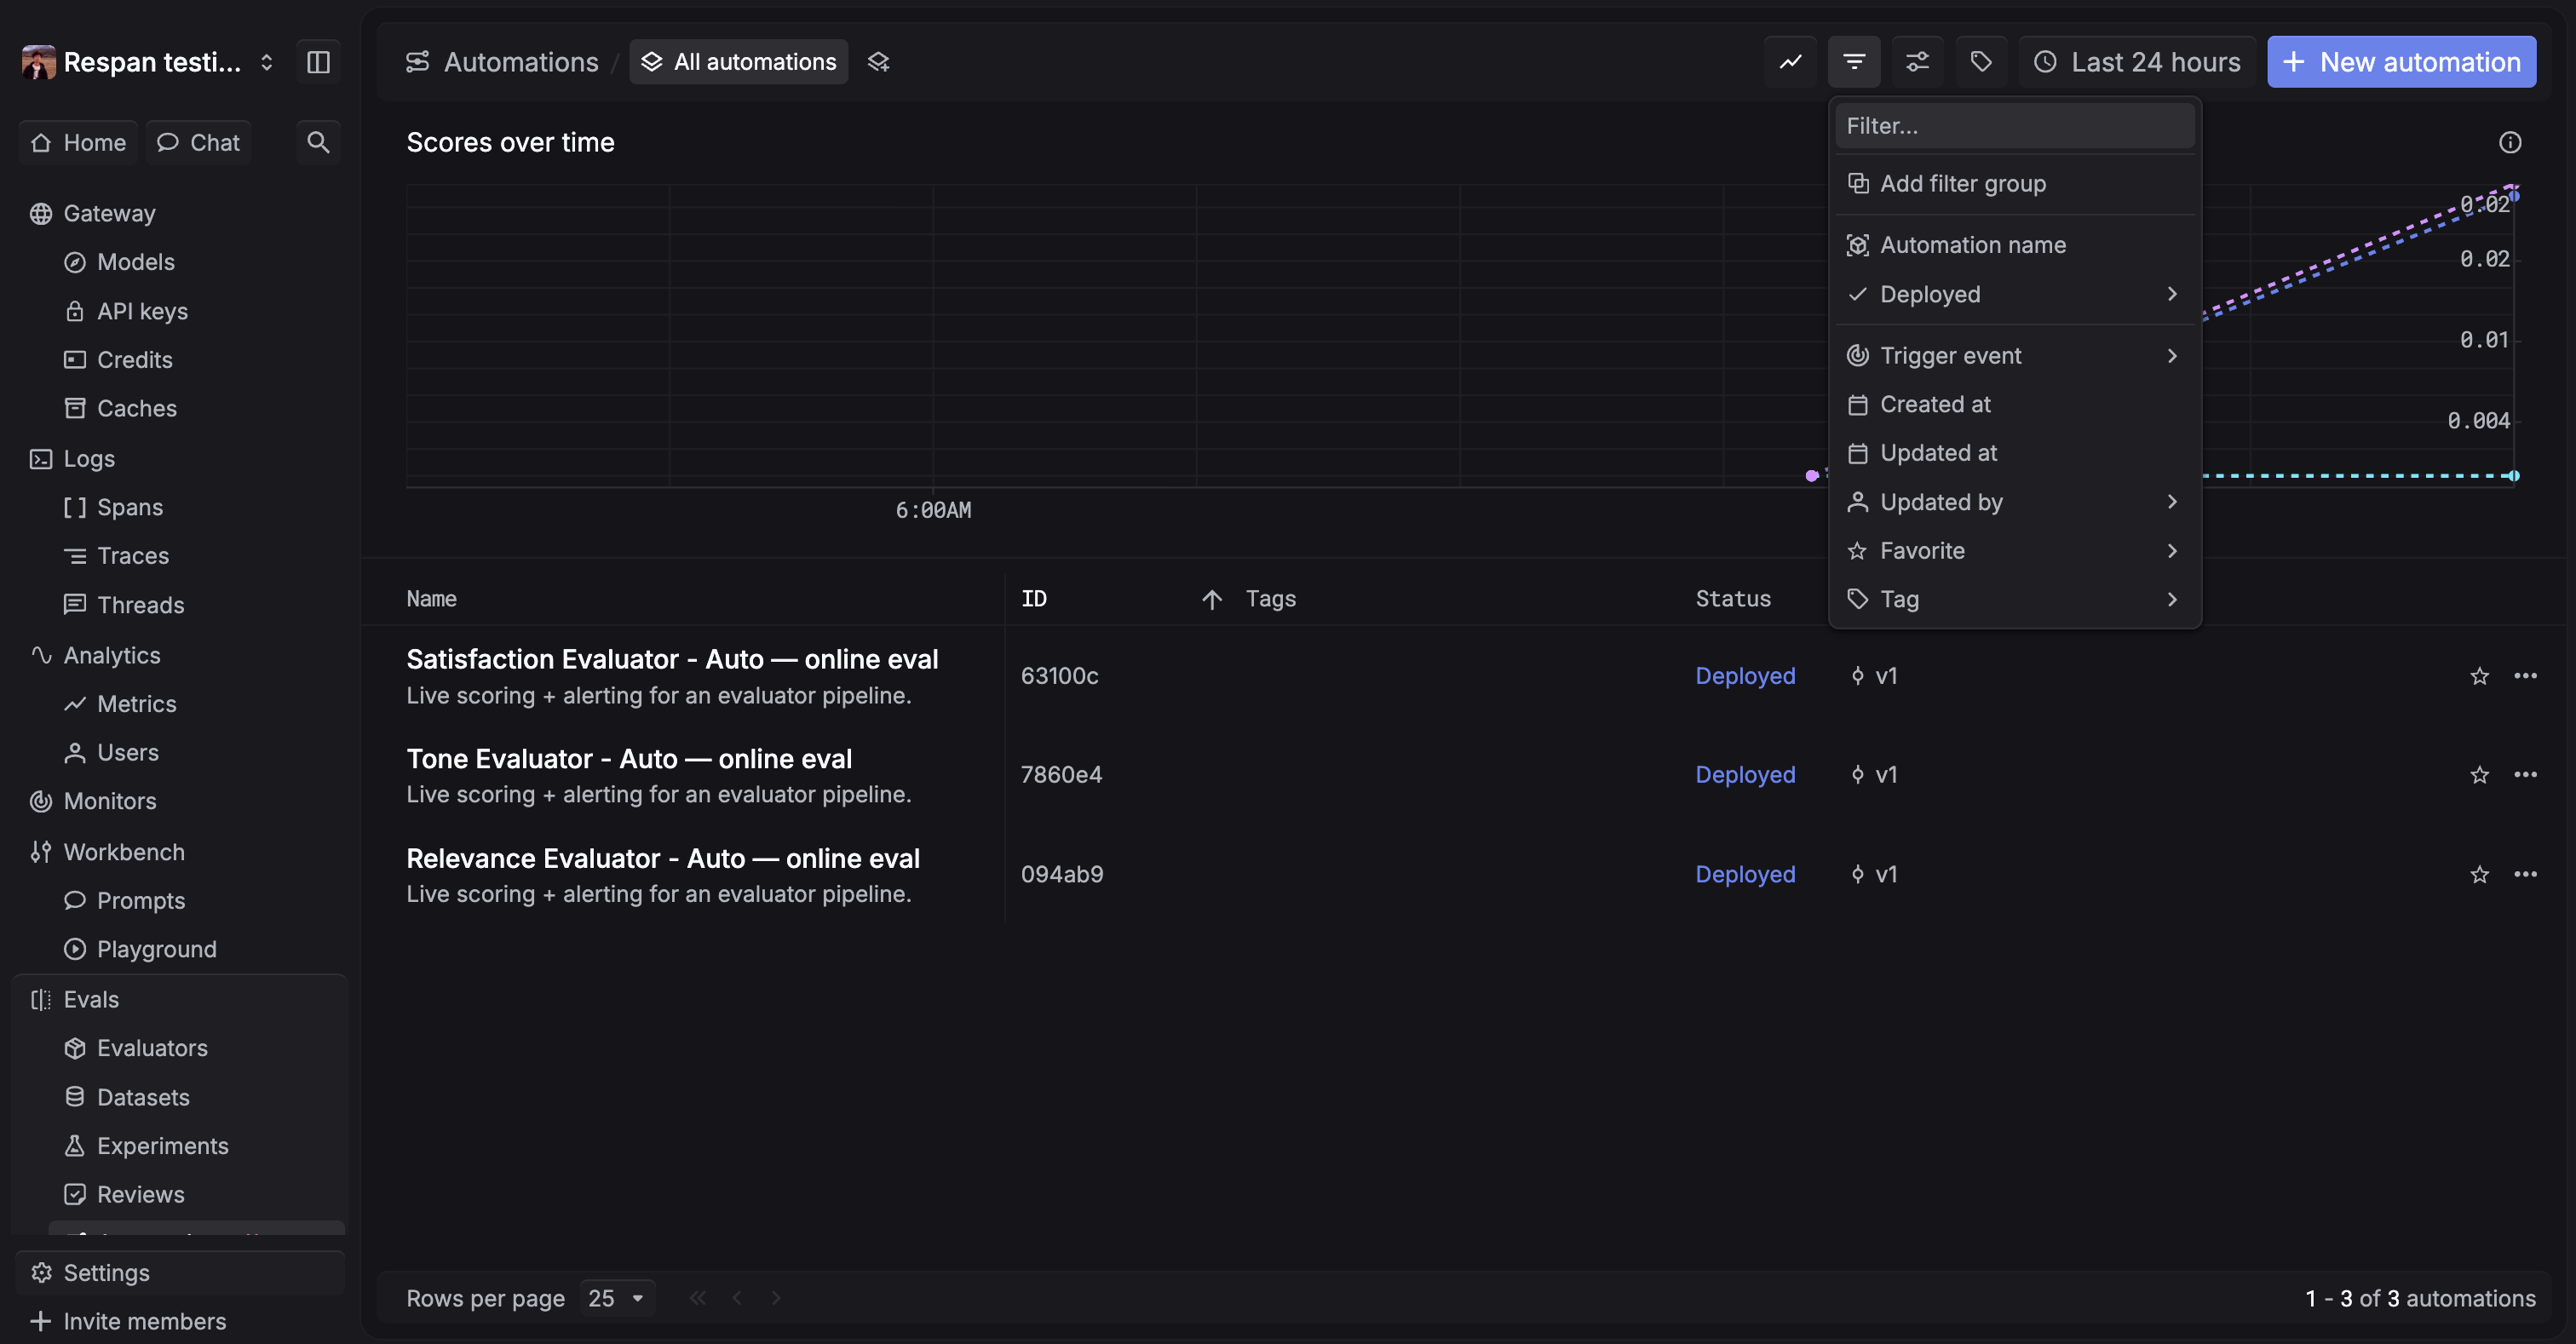Open Spans under Logs
2576x1344 pixels.
(129, 507)
